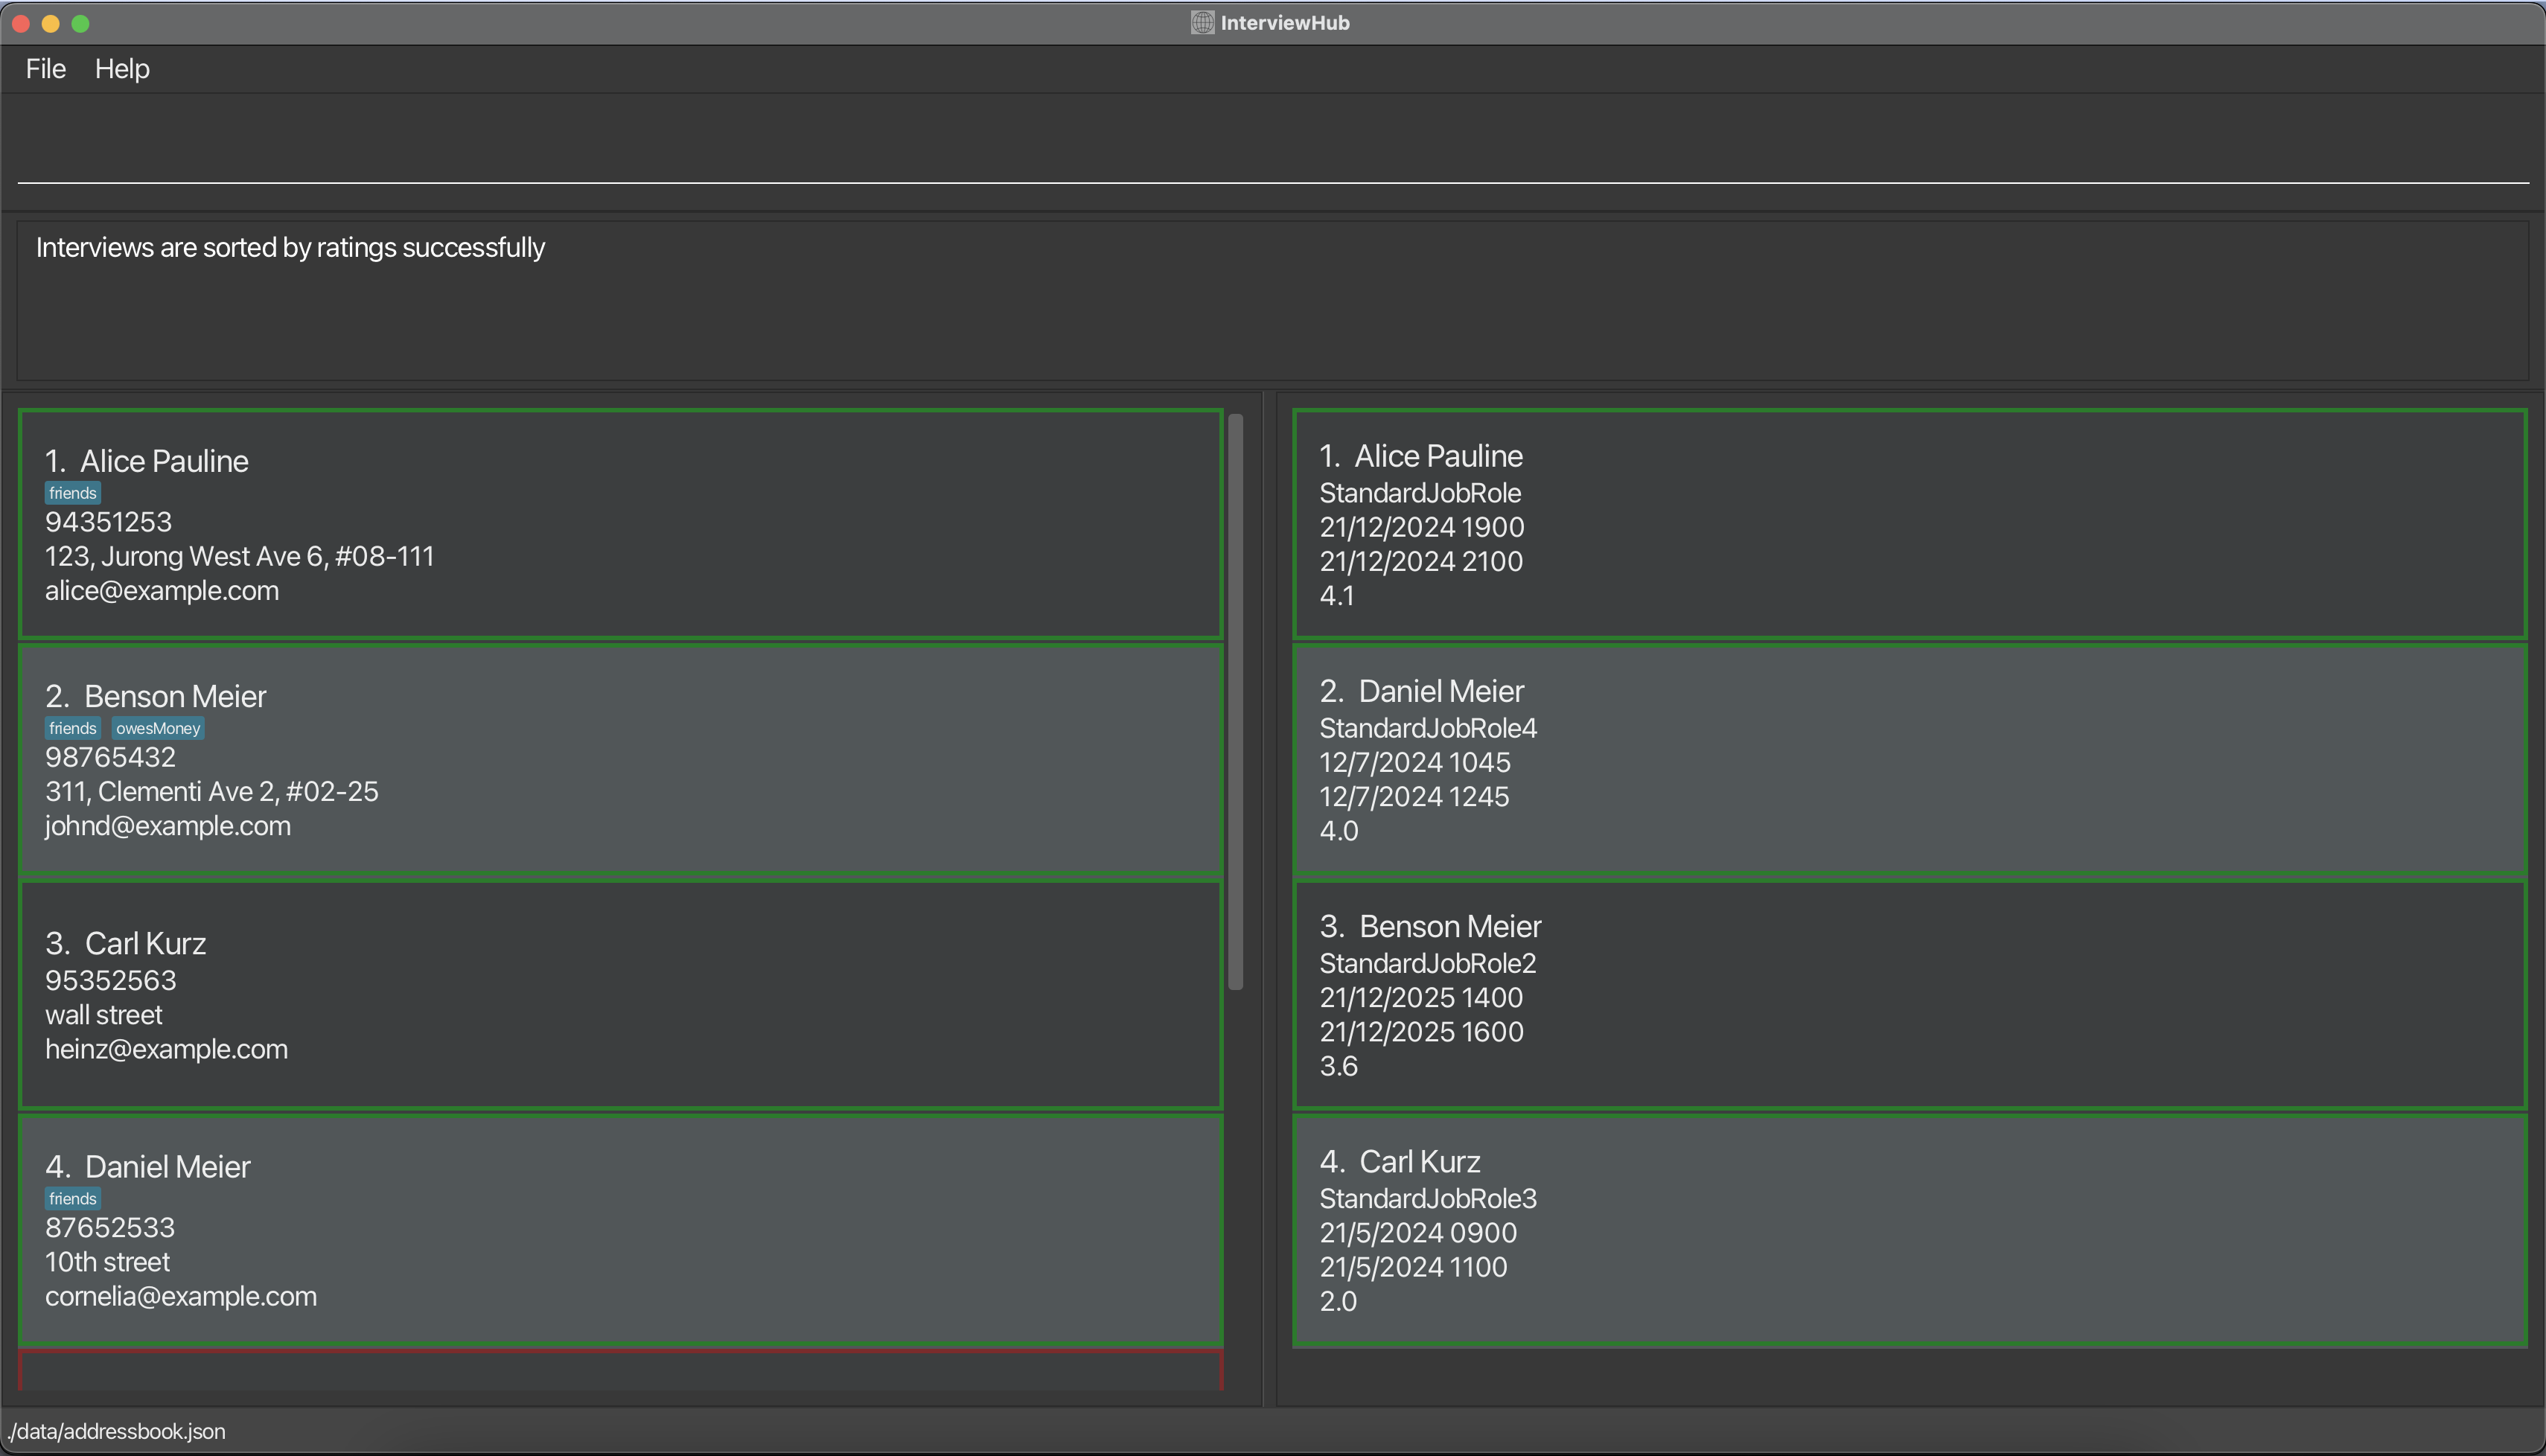Click start time 21/12/2024 1900

[x=1421, y=527]
